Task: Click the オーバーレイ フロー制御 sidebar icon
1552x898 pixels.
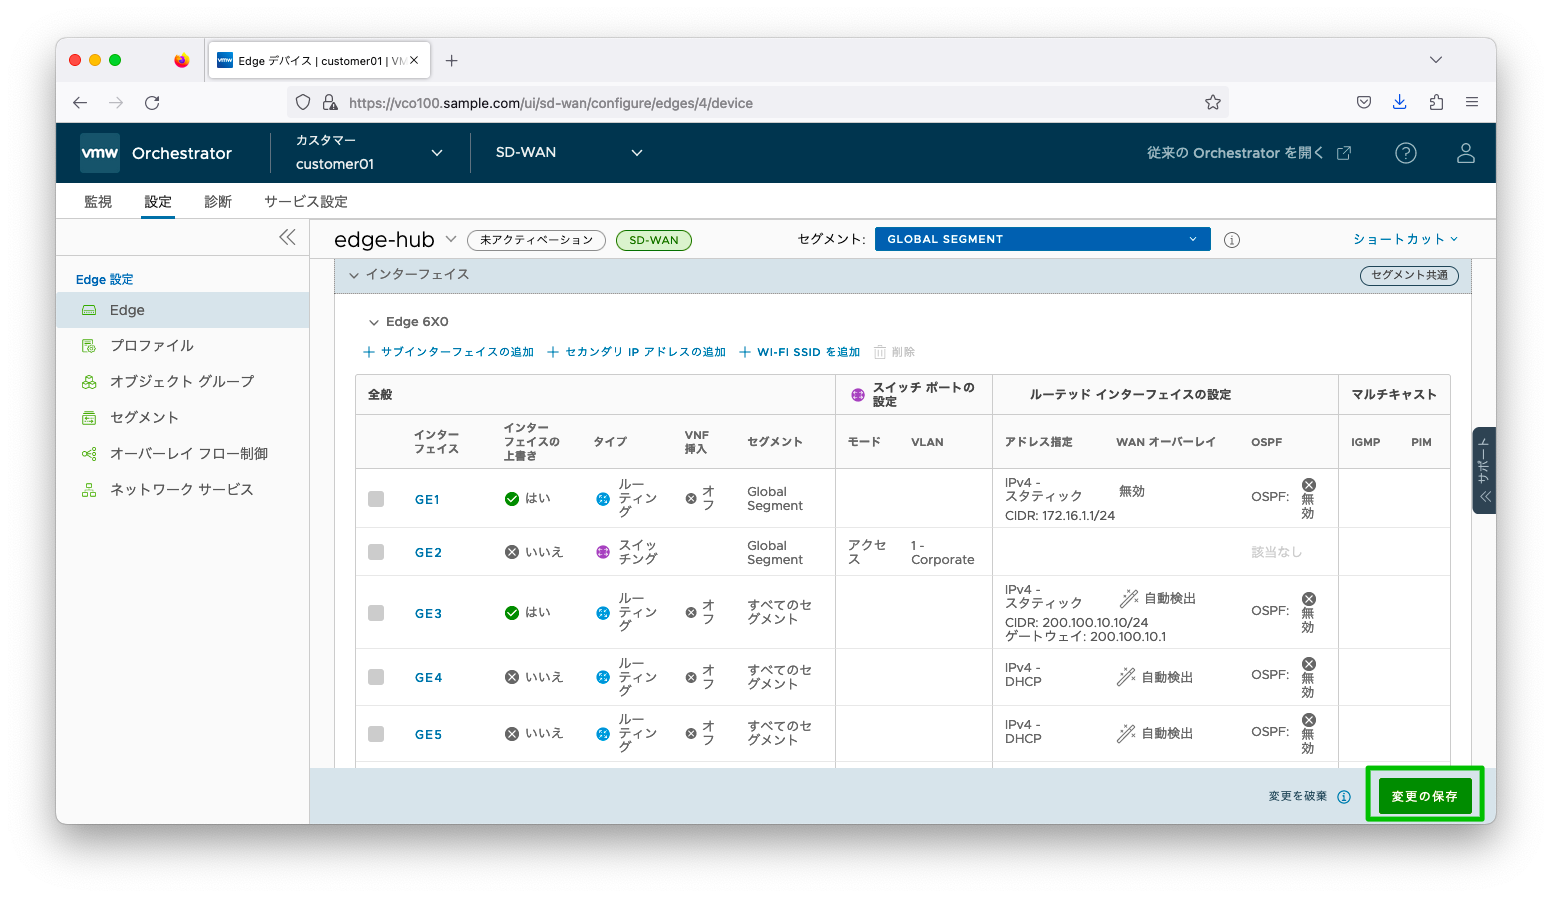Action: pos(89,454)
